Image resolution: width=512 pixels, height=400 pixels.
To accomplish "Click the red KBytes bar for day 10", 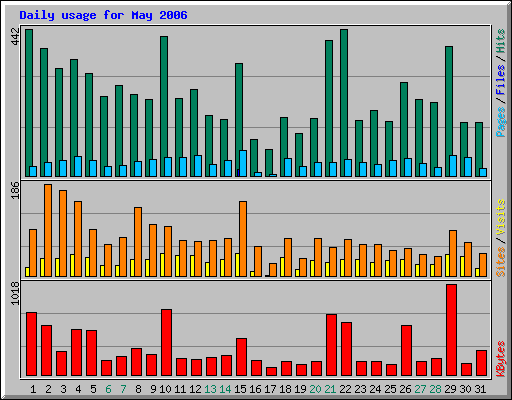I will click(x=166, y=343).
